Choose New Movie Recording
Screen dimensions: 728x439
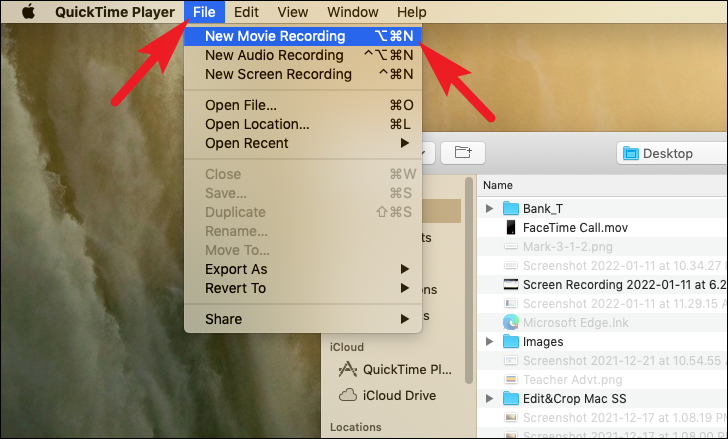pos(303,36)
